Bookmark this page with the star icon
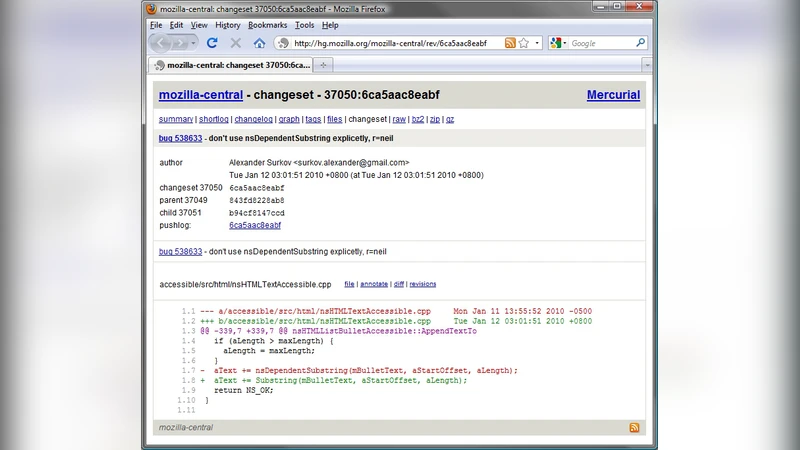The height and width of the screenshot is (450, 800). coord(524,43)
